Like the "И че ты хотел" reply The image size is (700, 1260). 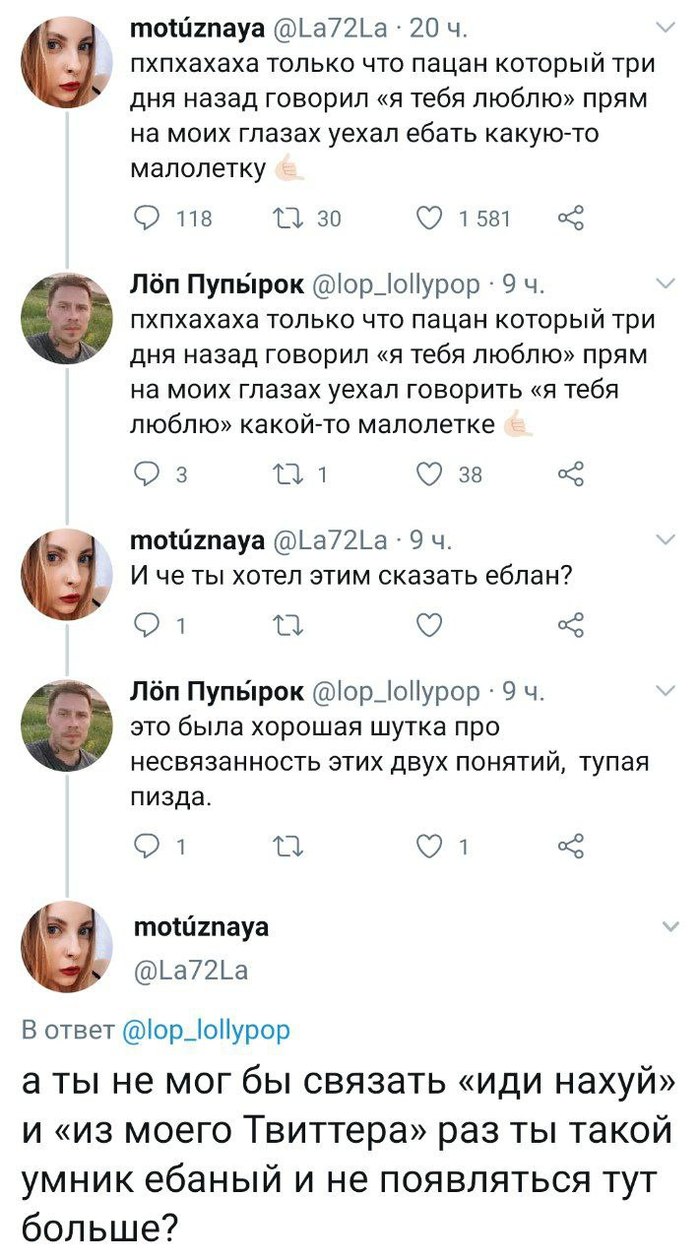click(429, 625)
